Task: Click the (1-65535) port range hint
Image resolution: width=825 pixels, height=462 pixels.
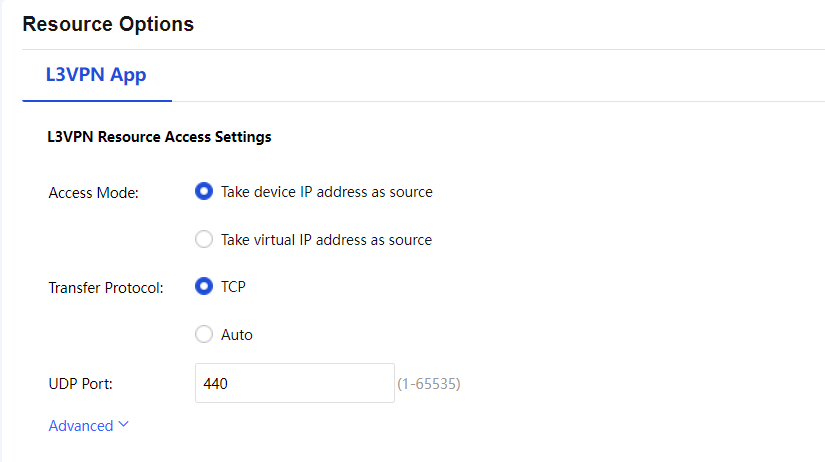Action: click(429, 383)
